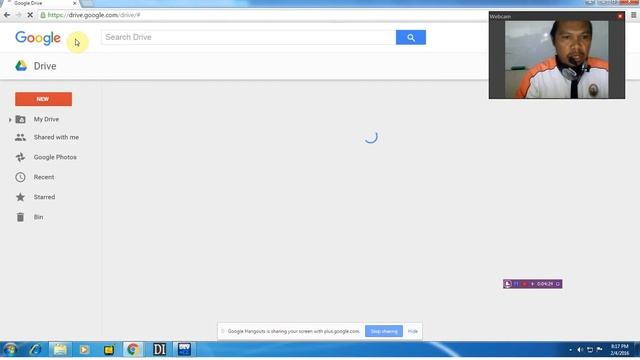The width and height of the screenshot is (640, 360).
Task: Open the Starred label in the sidebar
Action: 44,197
